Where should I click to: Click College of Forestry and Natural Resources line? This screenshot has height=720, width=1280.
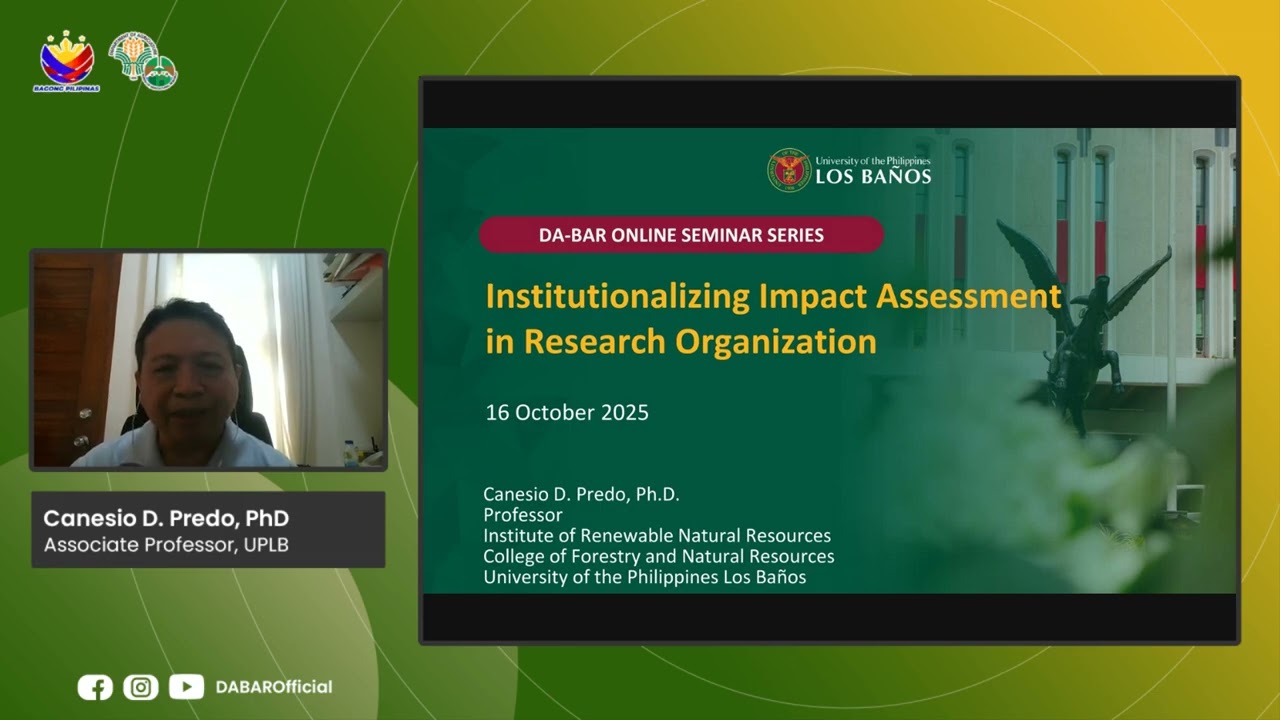[x=659, y=556]
